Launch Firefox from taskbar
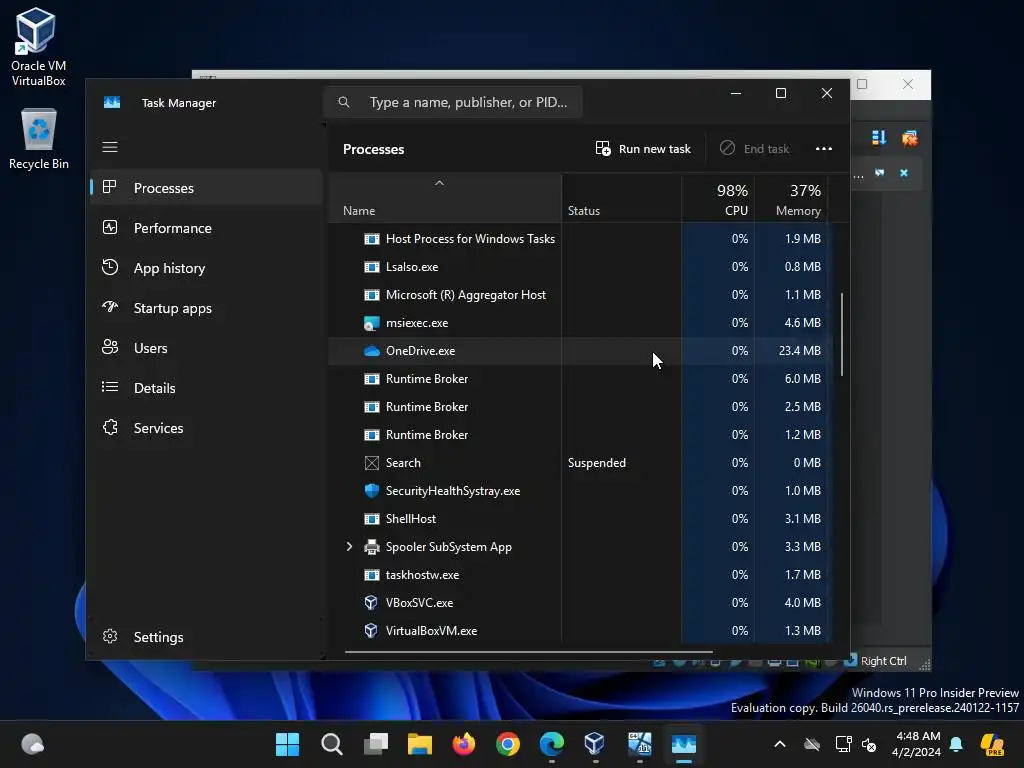Screen dimensions: 1024x768 464,744
